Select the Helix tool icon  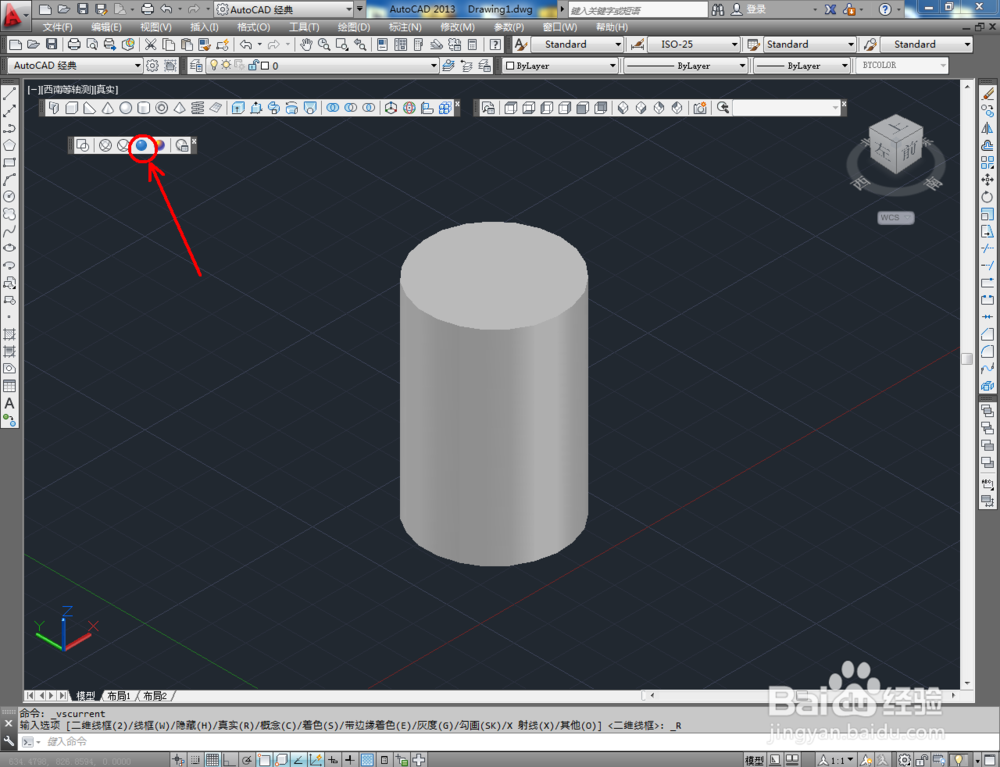point(197,108)
